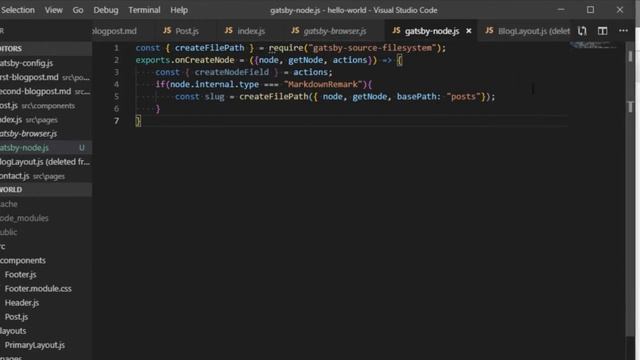Select gatsby-node.js in open editors list
This screenshot has width=640, height=360.
pyautogui.click(x=46, y=148)
